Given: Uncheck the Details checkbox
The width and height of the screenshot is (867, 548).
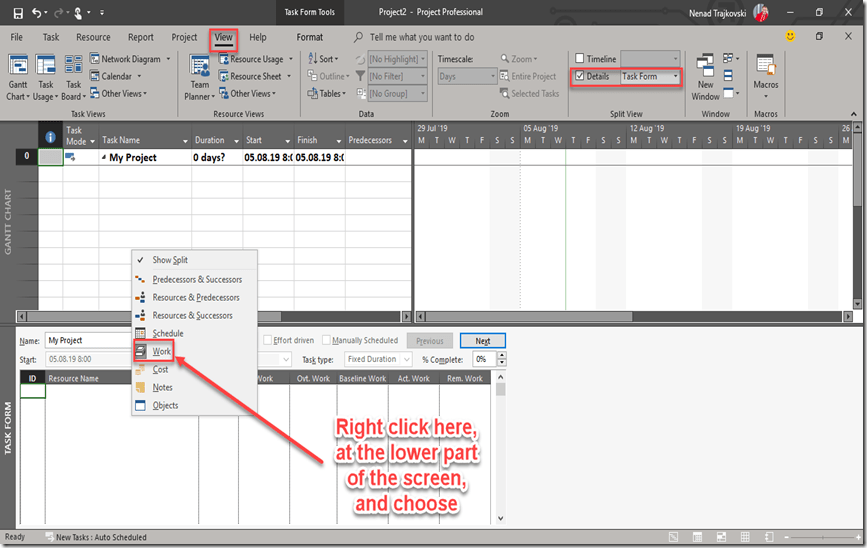Looking at the screenshot, I should pos(580,76).
